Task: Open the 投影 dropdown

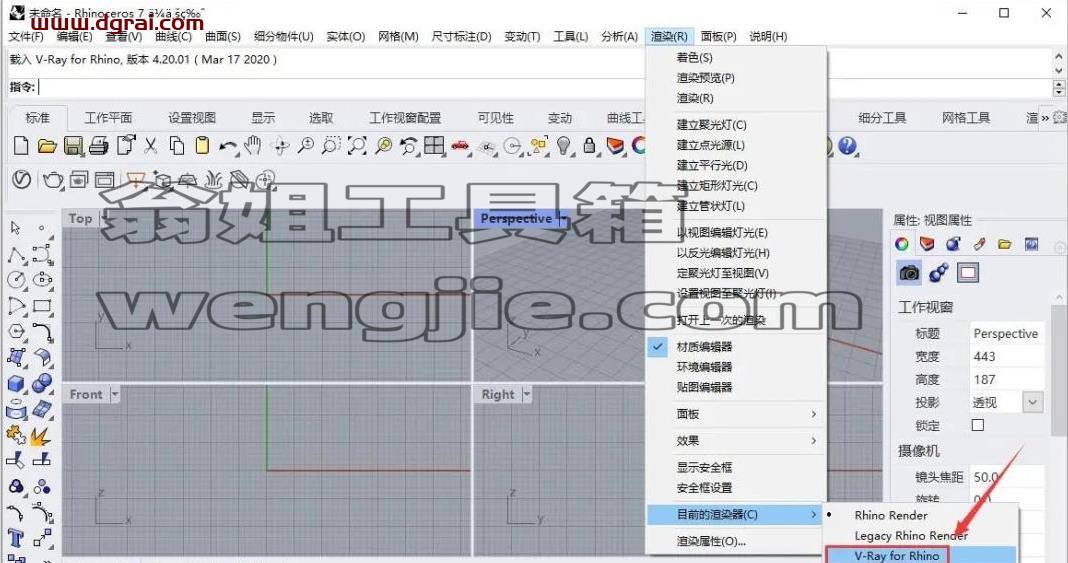Action: coord(1033,402)
